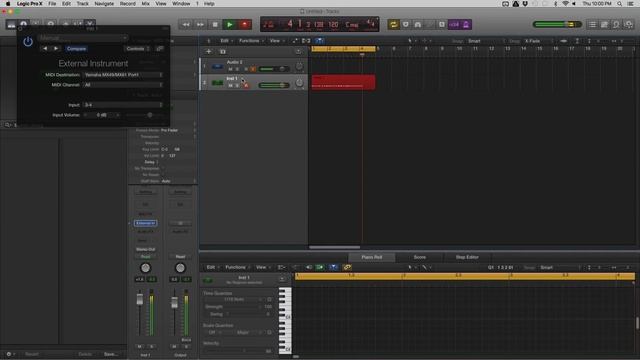Click the plugin Link icon
This screenshot has width=640, height=360.
coord(160,49)
